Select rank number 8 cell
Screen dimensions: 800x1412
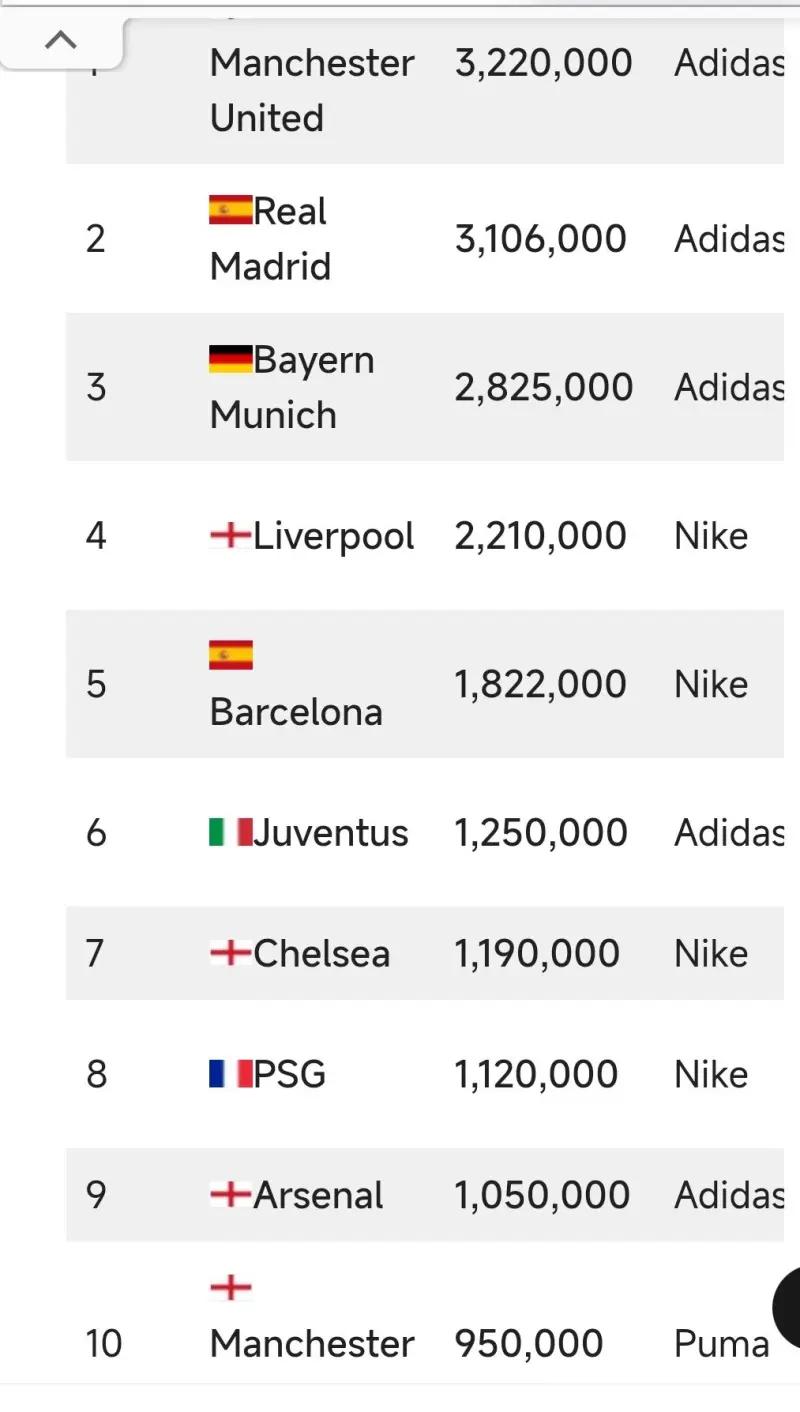click(96, 1074)
